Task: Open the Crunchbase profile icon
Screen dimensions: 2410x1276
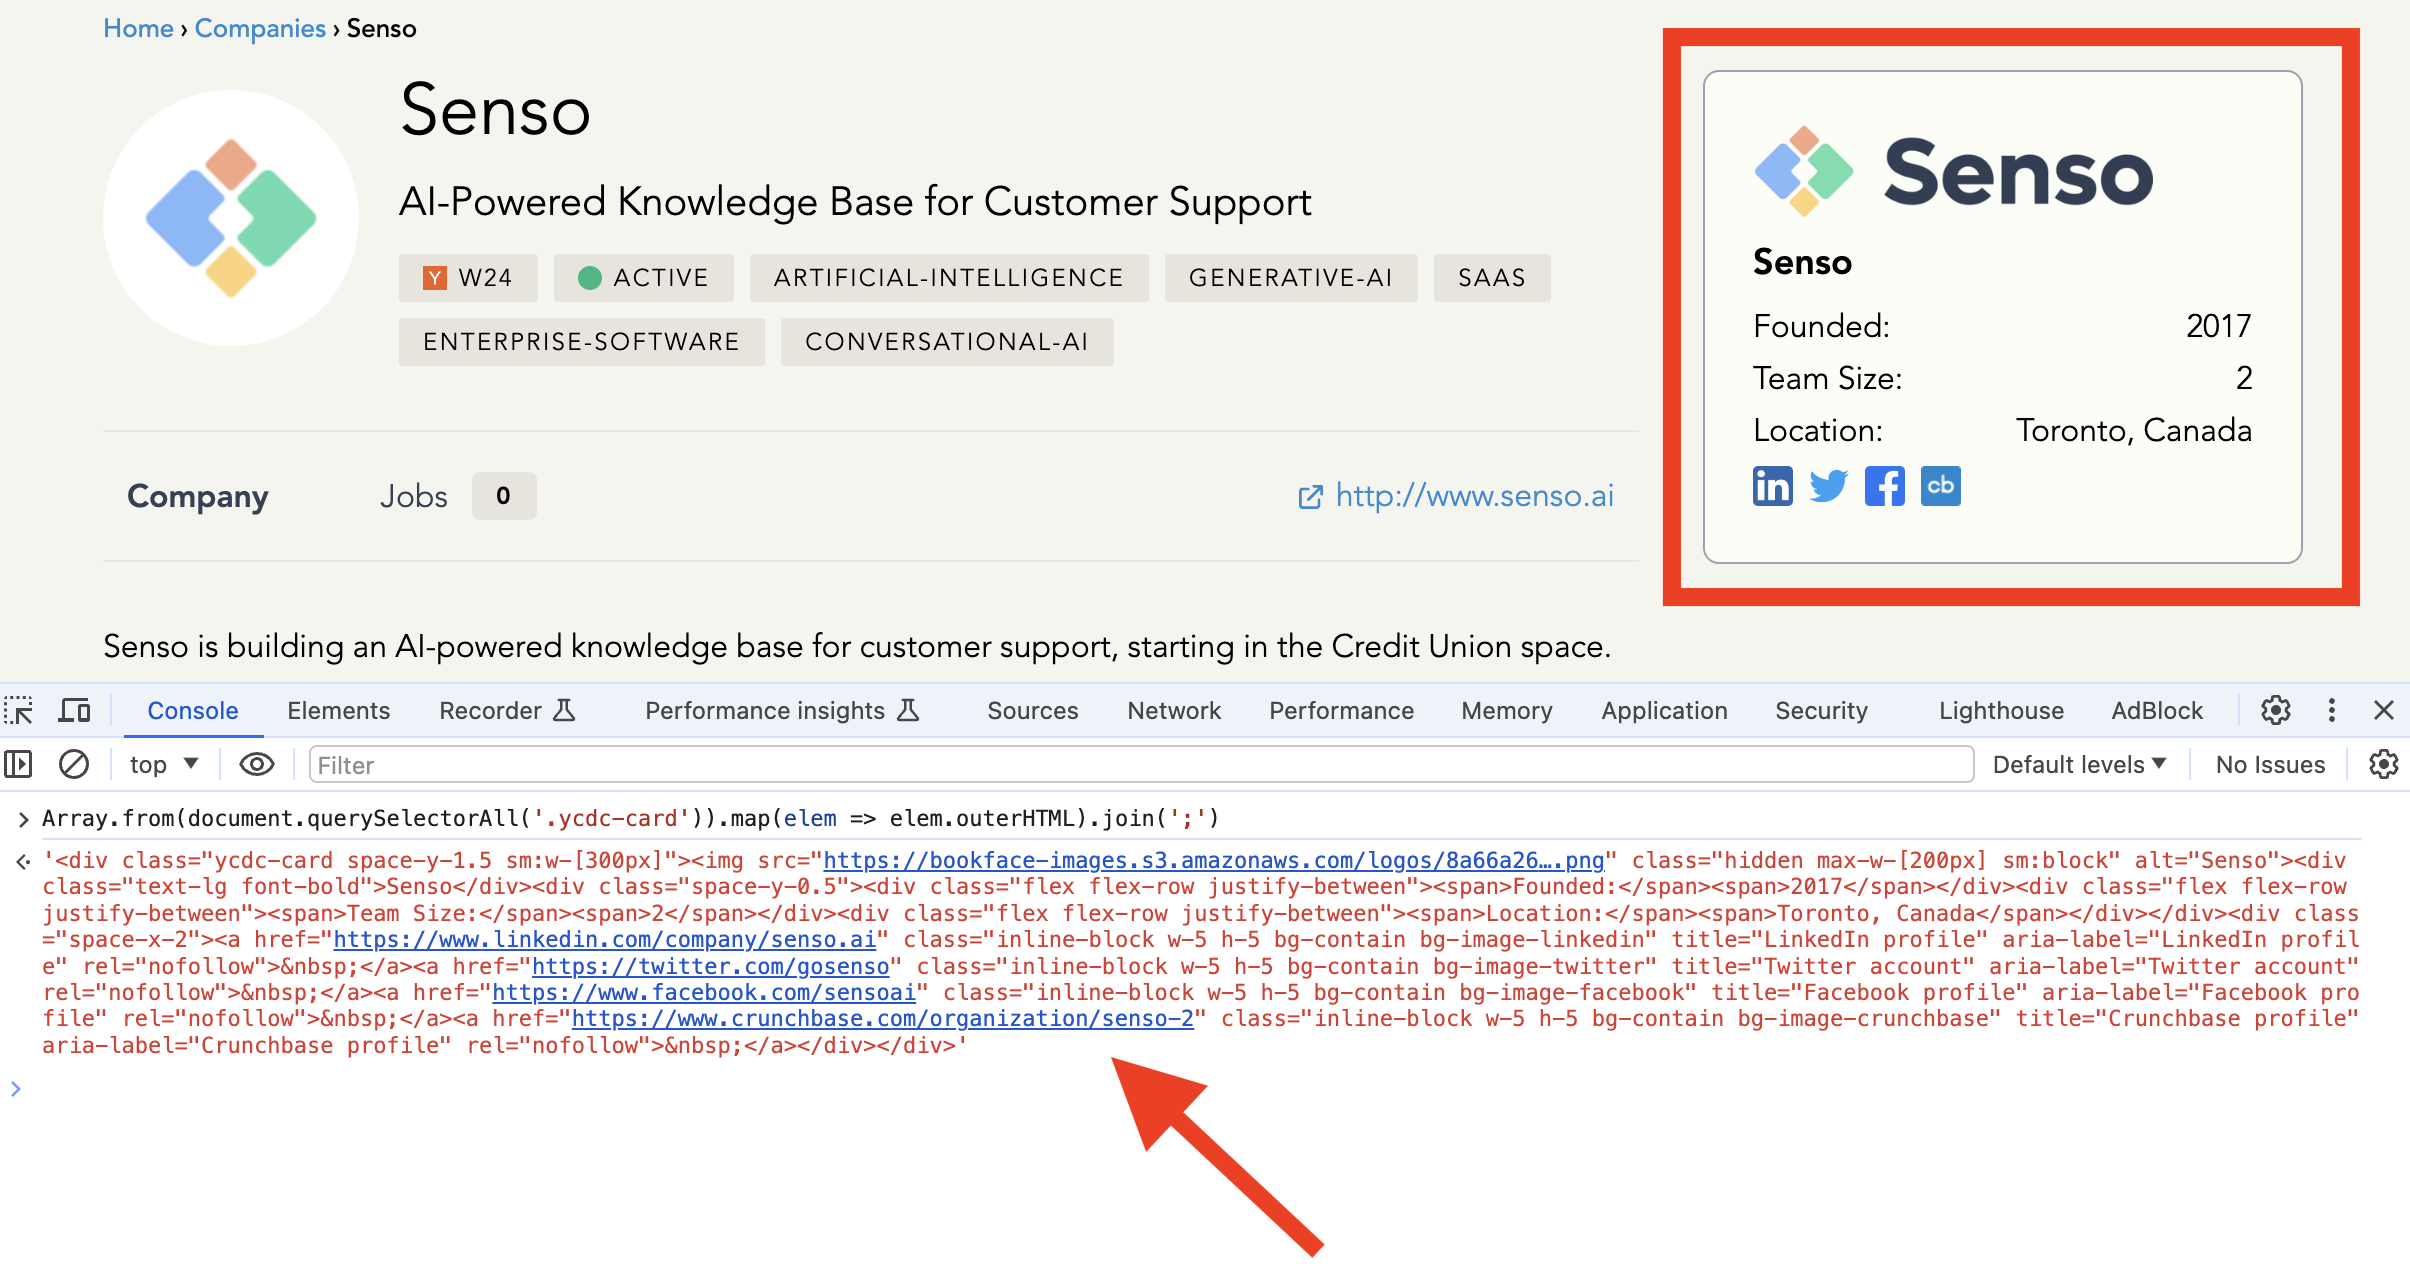Action: point(1940,487)
